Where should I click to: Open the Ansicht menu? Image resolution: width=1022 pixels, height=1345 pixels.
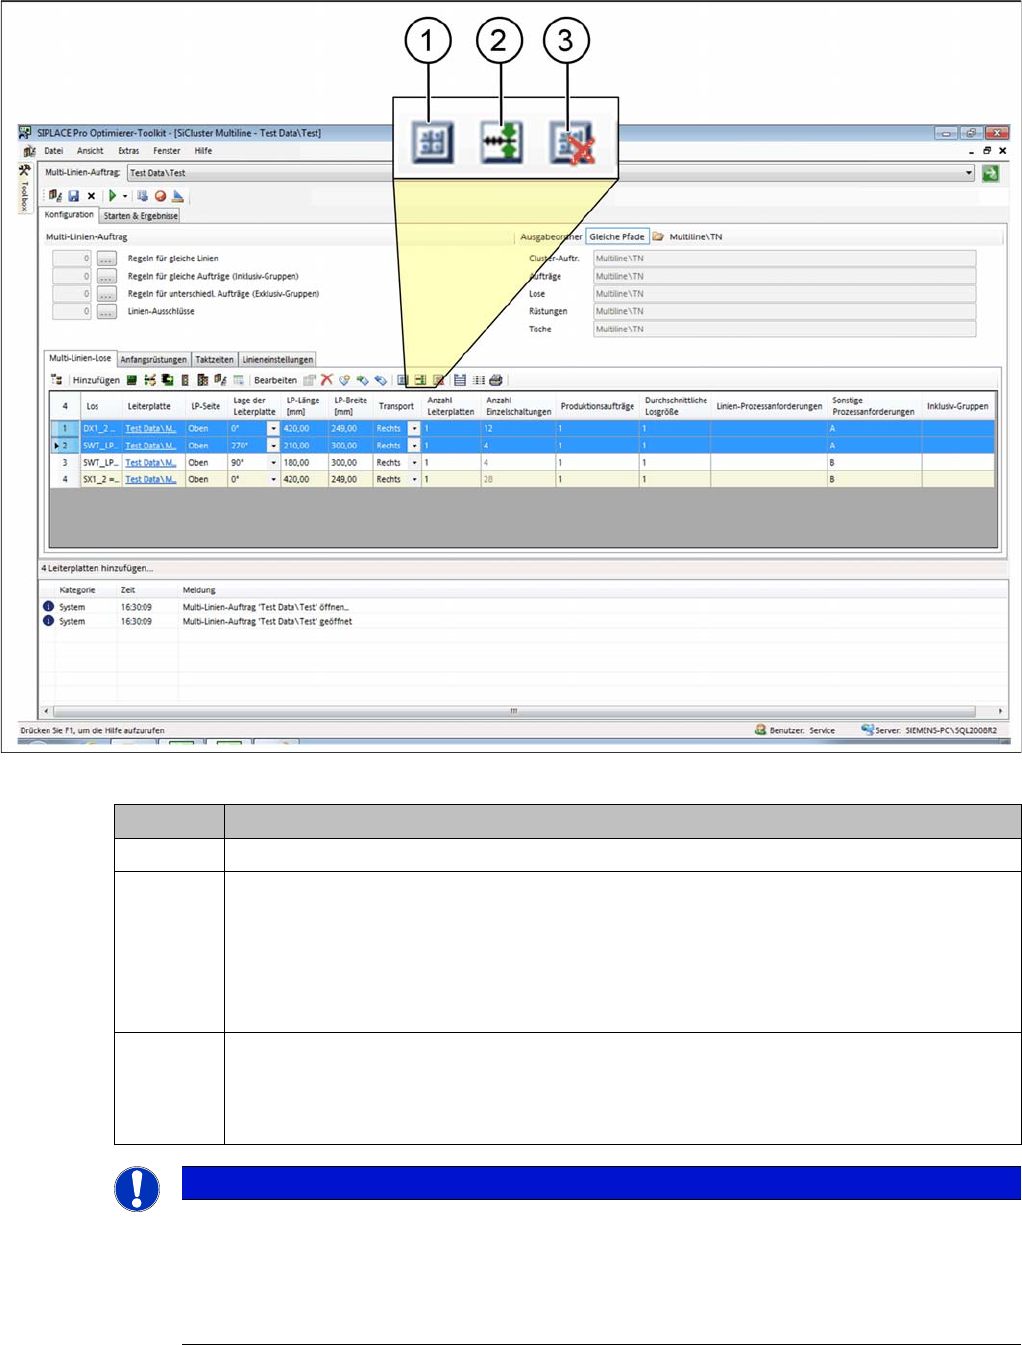click(90, 151)
